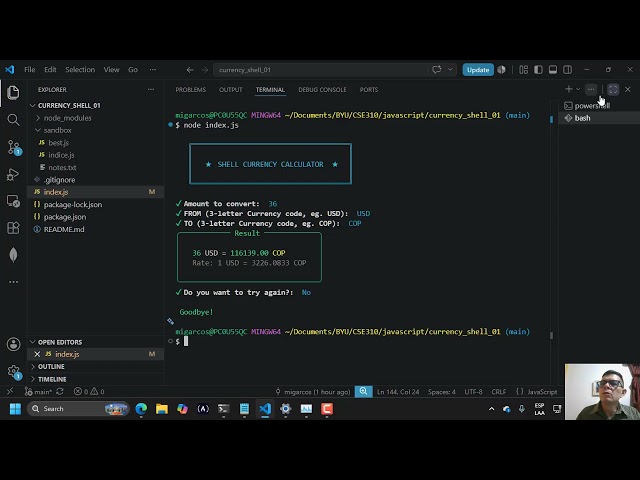Open the Remote Explorer view
Screen dimensions: 640x480
coord(13,201)
